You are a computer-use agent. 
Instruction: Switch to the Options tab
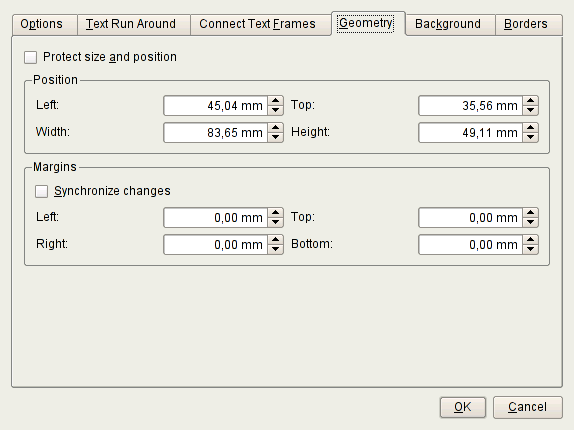(41, 24)
